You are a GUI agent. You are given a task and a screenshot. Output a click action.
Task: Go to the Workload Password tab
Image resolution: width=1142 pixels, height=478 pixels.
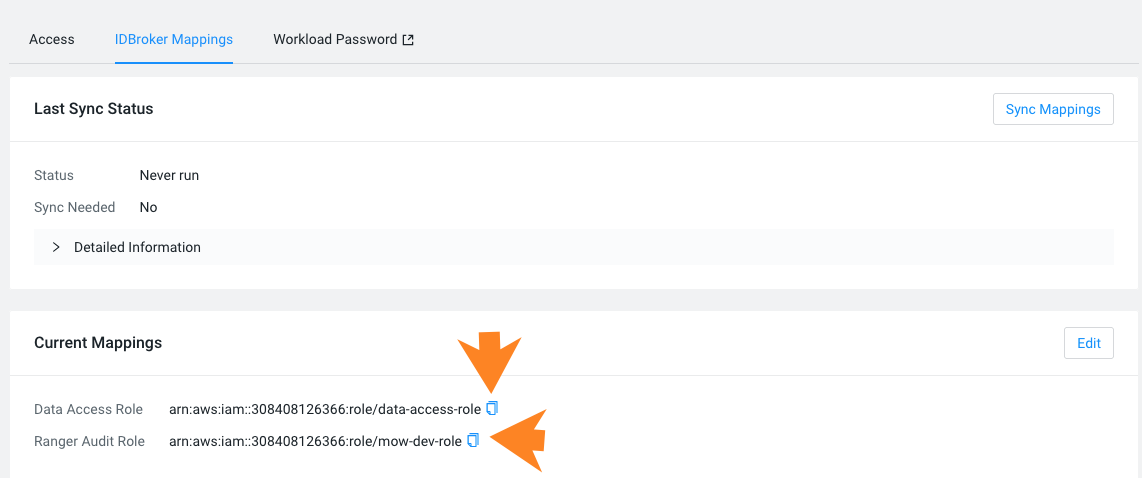(335, 39)
